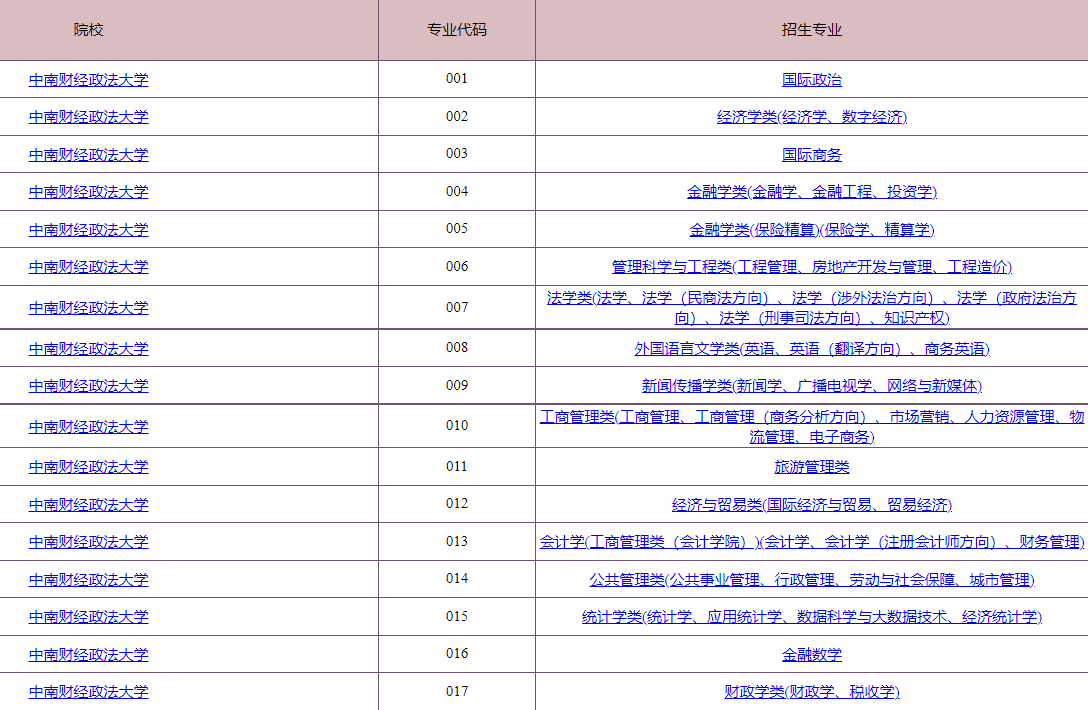Select major code cell 002
The height and width of the screenshot is (710, 1088).
[457, 116]
